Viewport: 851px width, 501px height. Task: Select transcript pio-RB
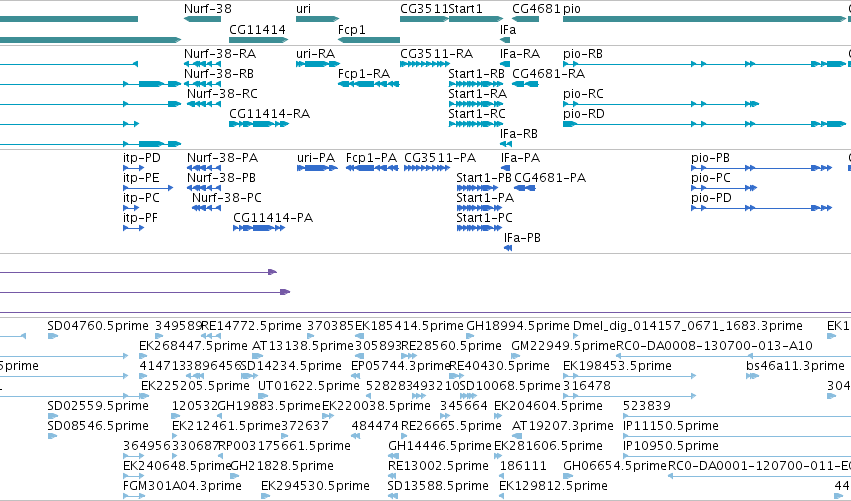pyautogui.click(x=583, y=54)
